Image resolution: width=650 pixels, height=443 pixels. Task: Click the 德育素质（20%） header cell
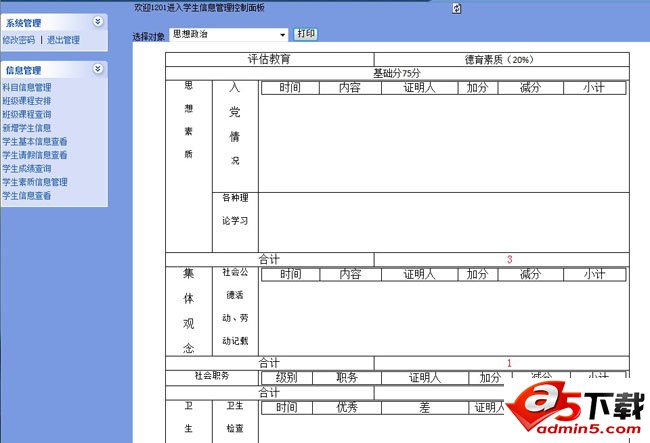point(502,59)
